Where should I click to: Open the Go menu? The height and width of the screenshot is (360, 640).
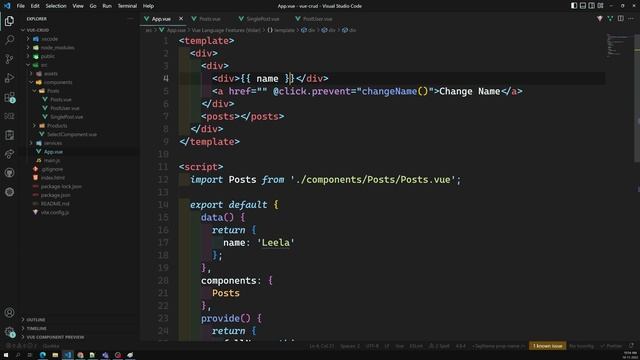(x=93, y=6)
